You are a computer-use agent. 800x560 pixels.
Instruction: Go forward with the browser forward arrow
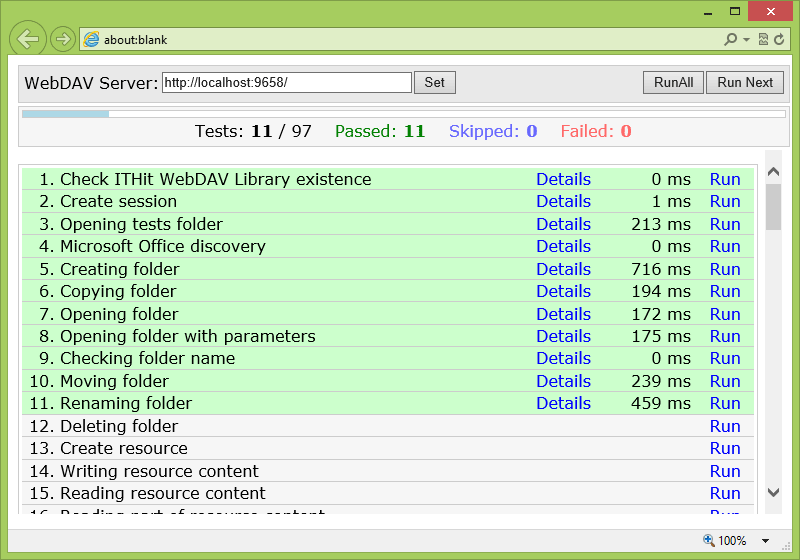pos(63,39)
